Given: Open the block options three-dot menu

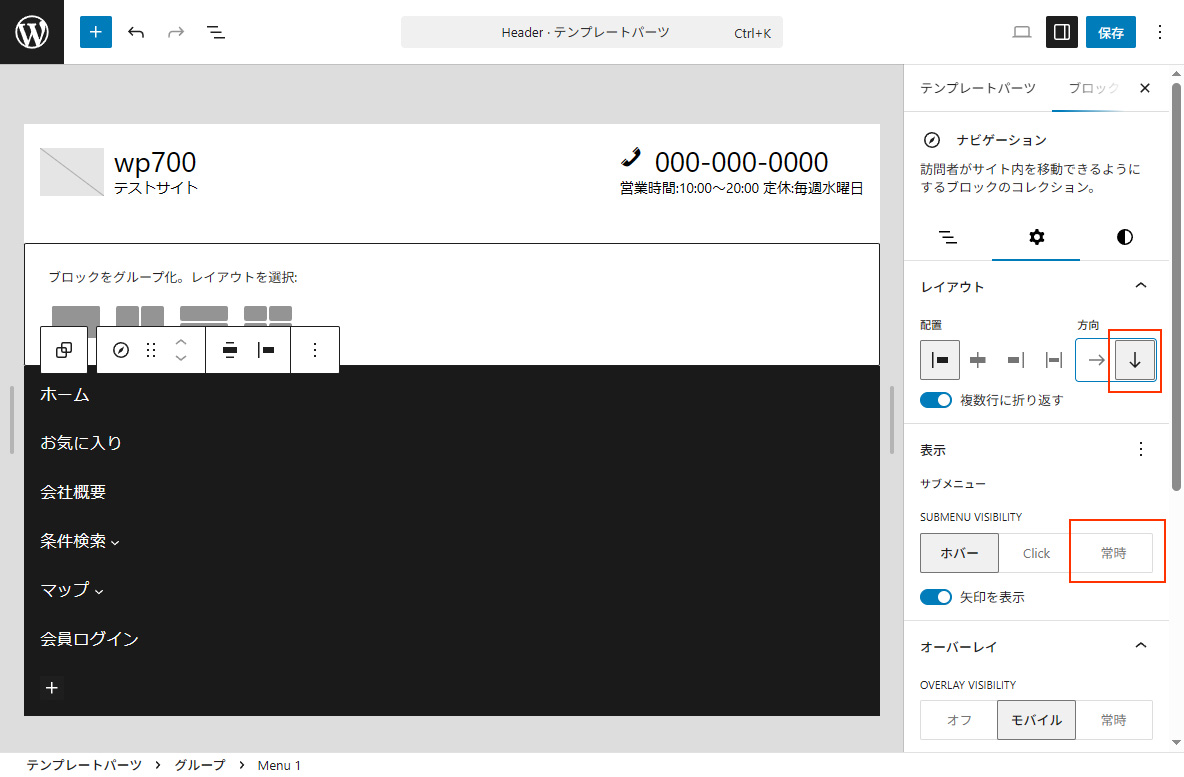Looking at the screenshot, I should pyautogui.click(x=315, y=349).
